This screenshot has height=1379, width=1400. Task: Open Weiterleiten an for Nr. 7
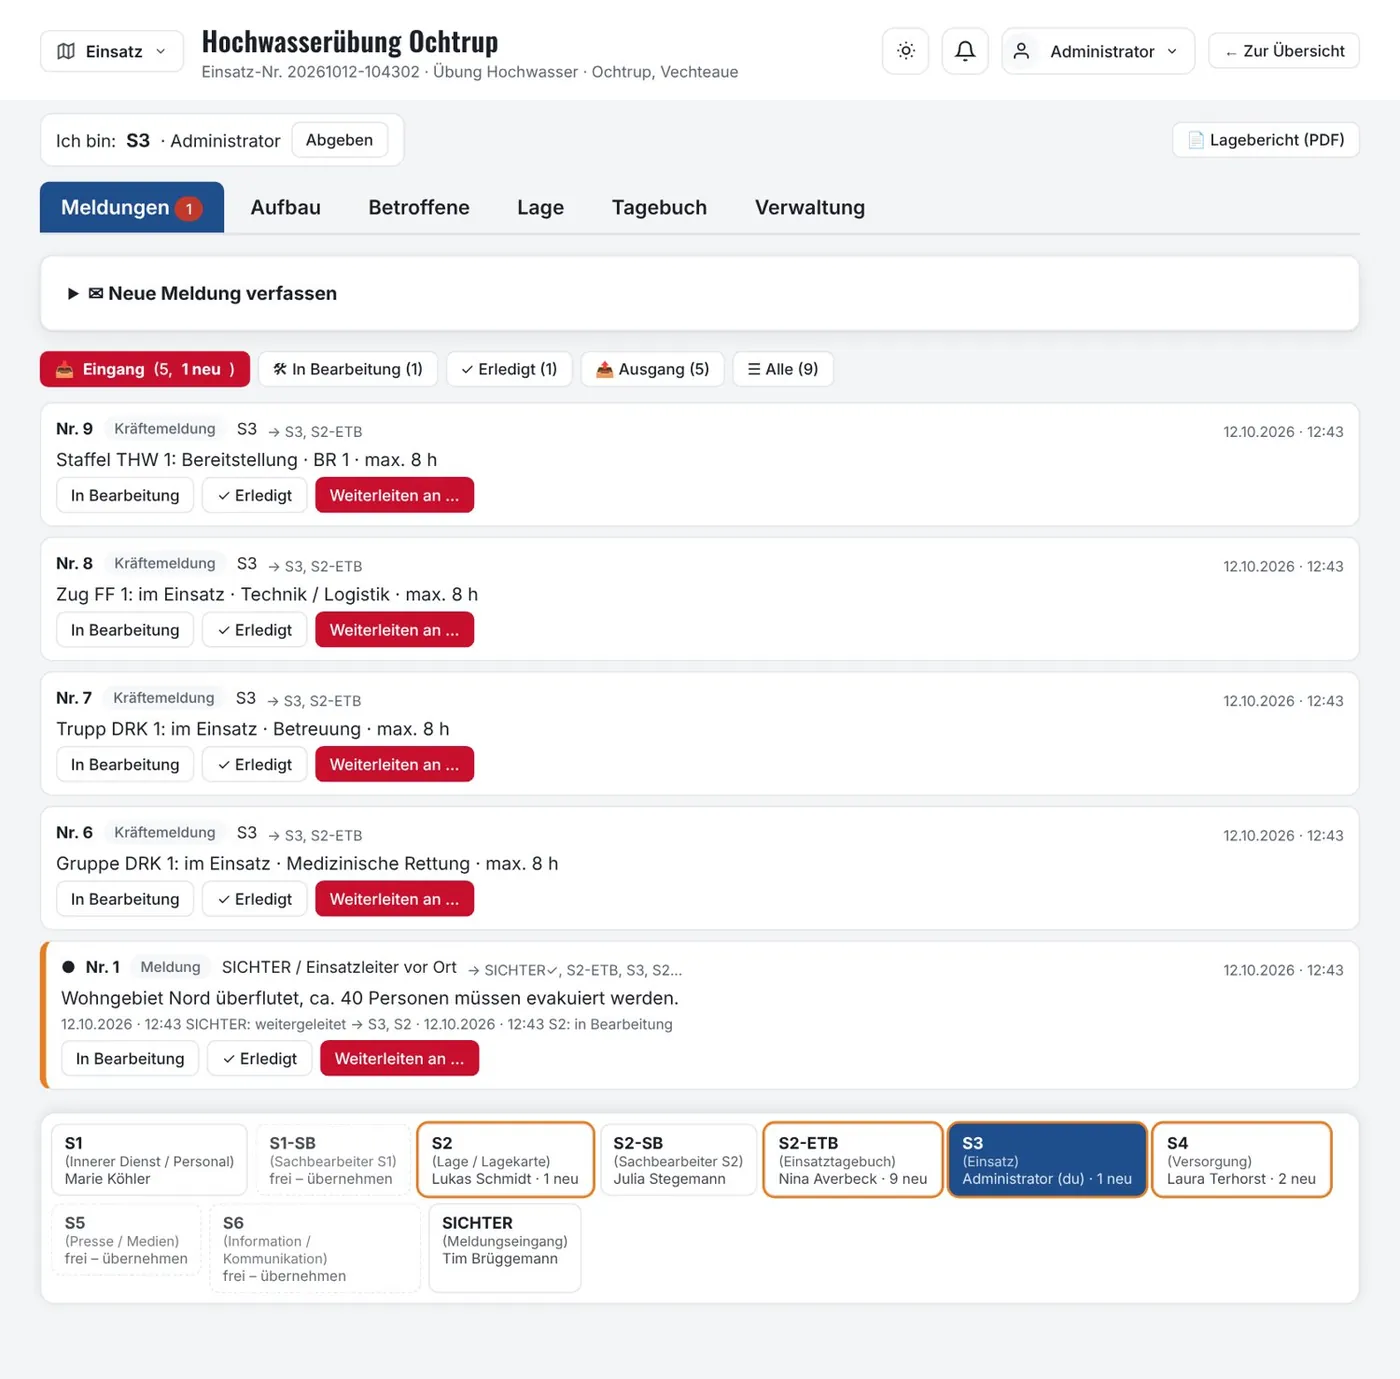394,764
